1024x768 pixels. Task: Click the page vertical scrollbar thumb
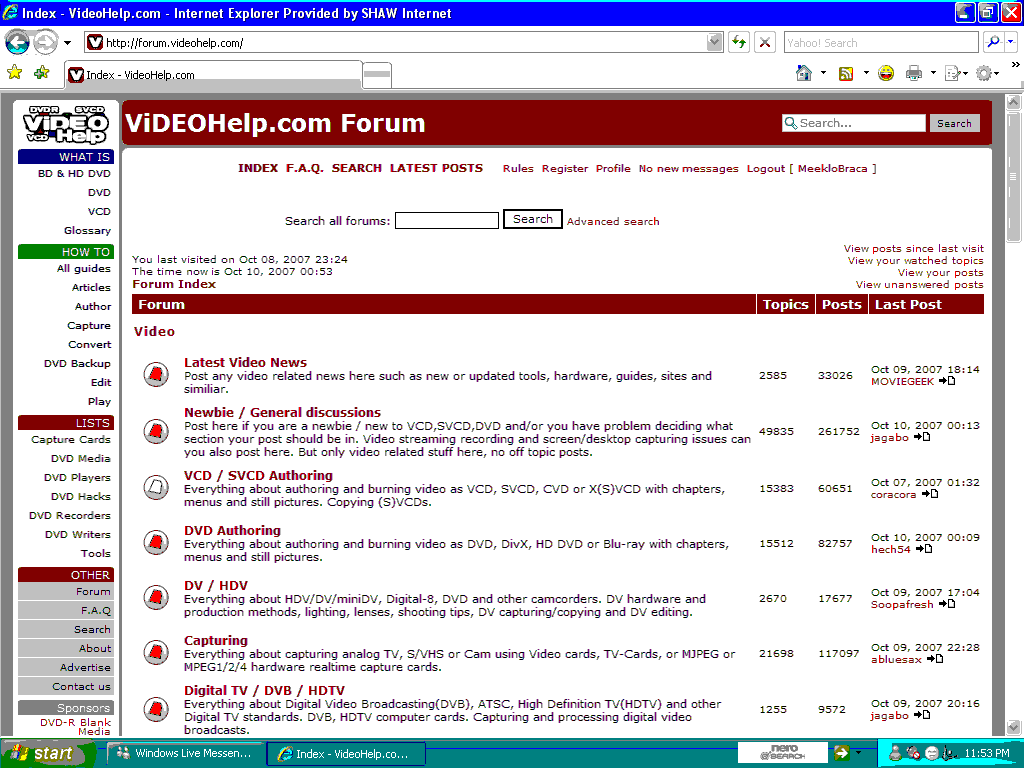1013,176
